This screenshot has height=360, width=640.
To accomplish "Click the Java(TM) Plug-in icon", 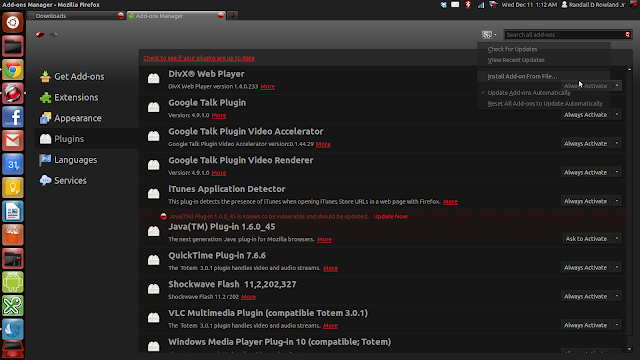I will click(x=153, y=231).
